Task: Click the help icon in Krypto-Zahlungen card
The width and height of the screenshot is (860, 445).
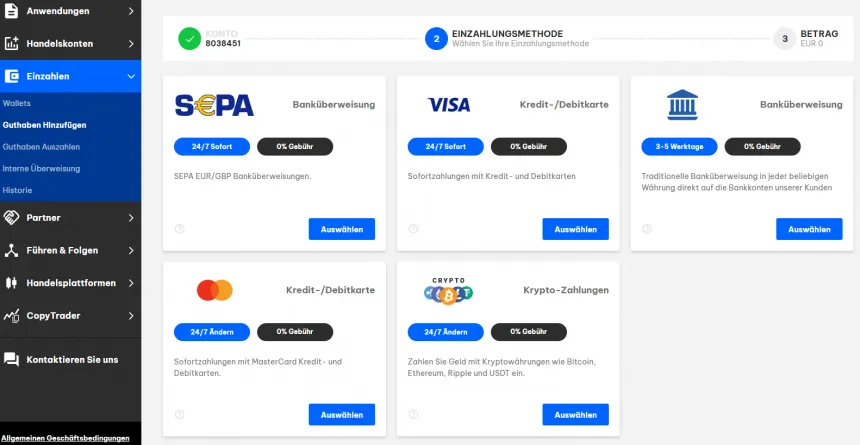Action: point(413,414)
